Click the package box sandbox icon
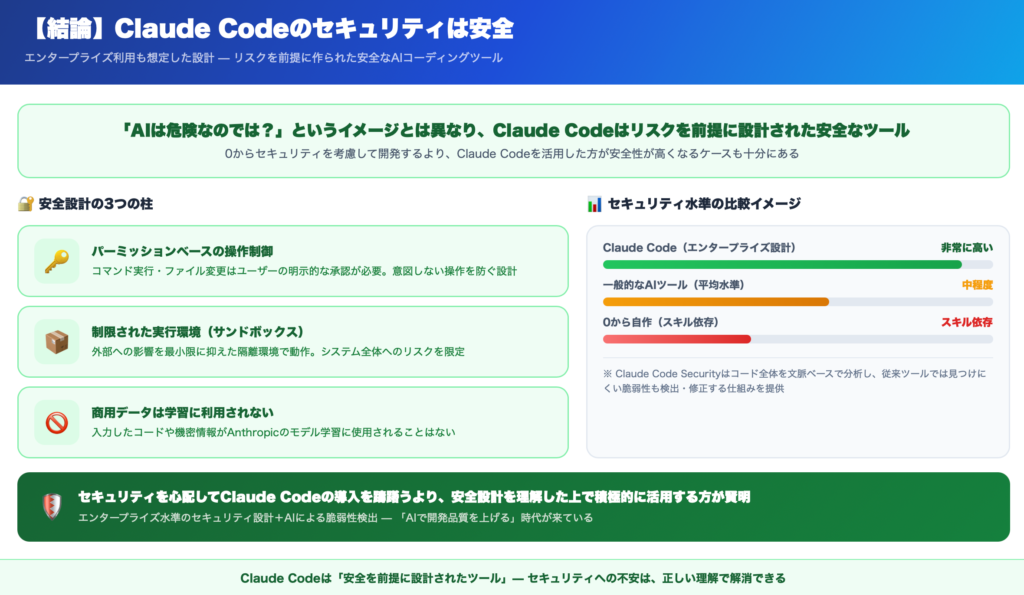Screen dimensions: 1024x595 tap(56, 342)
